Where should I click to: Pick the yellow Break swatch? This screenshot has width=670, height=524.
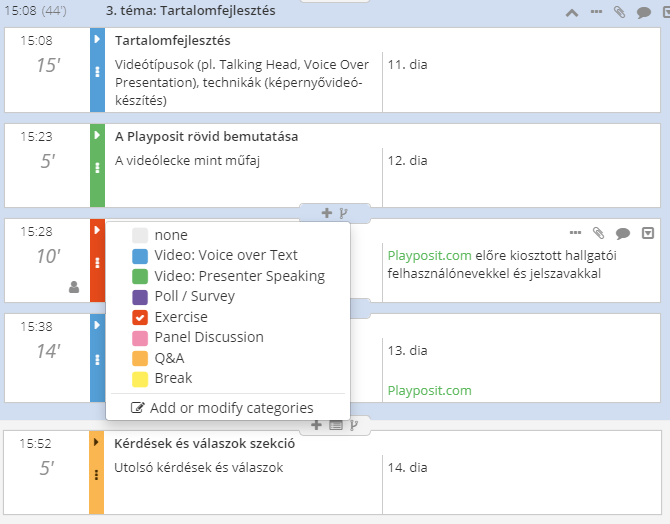140,379
